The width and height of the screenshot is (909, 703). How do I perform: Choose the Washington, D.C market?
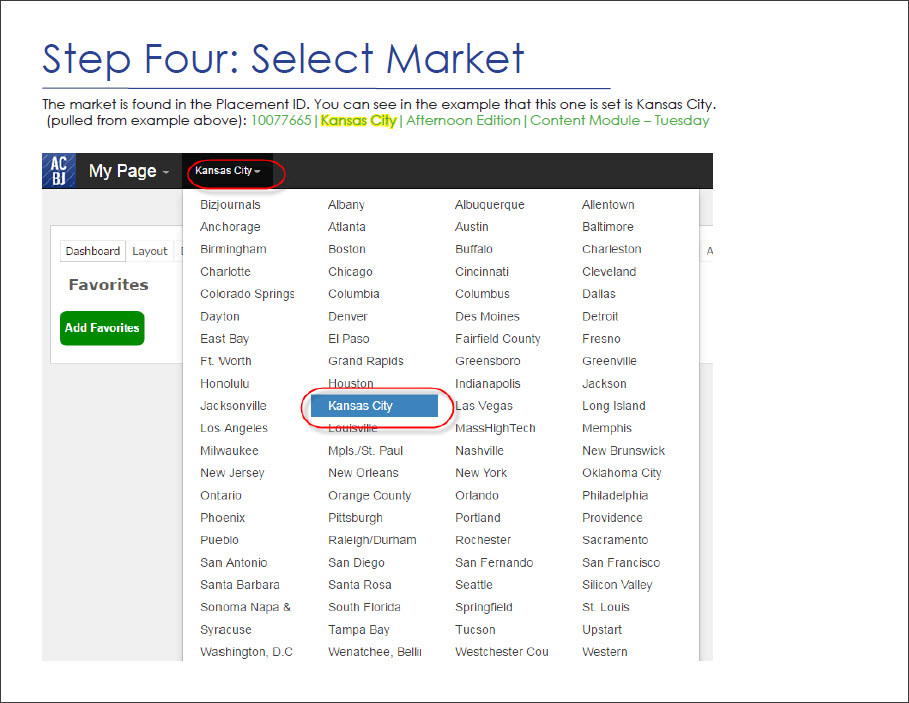[x=246, y=652]
